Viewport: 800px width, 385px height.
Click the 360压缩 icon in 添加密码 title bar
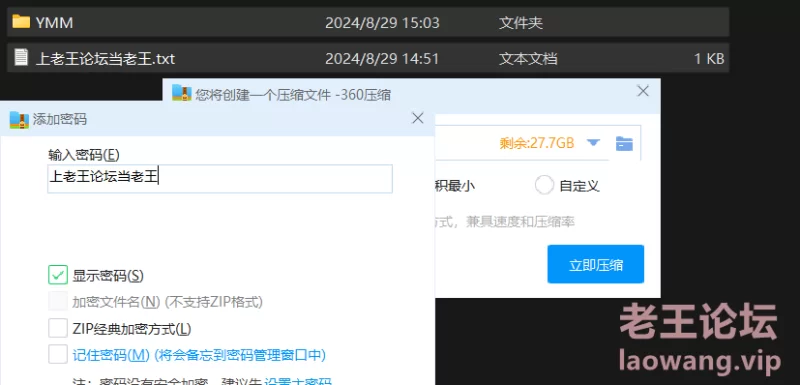coord(19,119)
